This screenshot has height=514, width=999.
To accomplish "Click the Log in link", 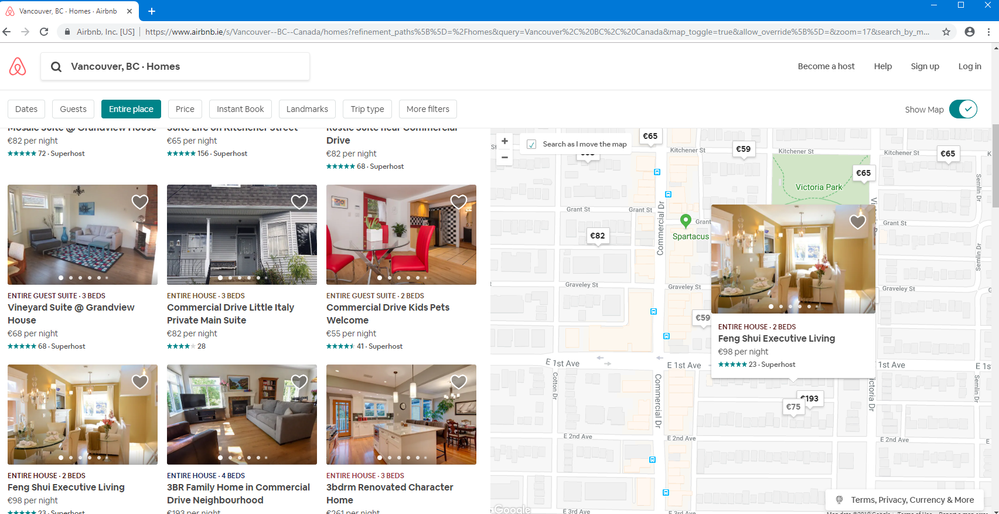I will point(969,67).
